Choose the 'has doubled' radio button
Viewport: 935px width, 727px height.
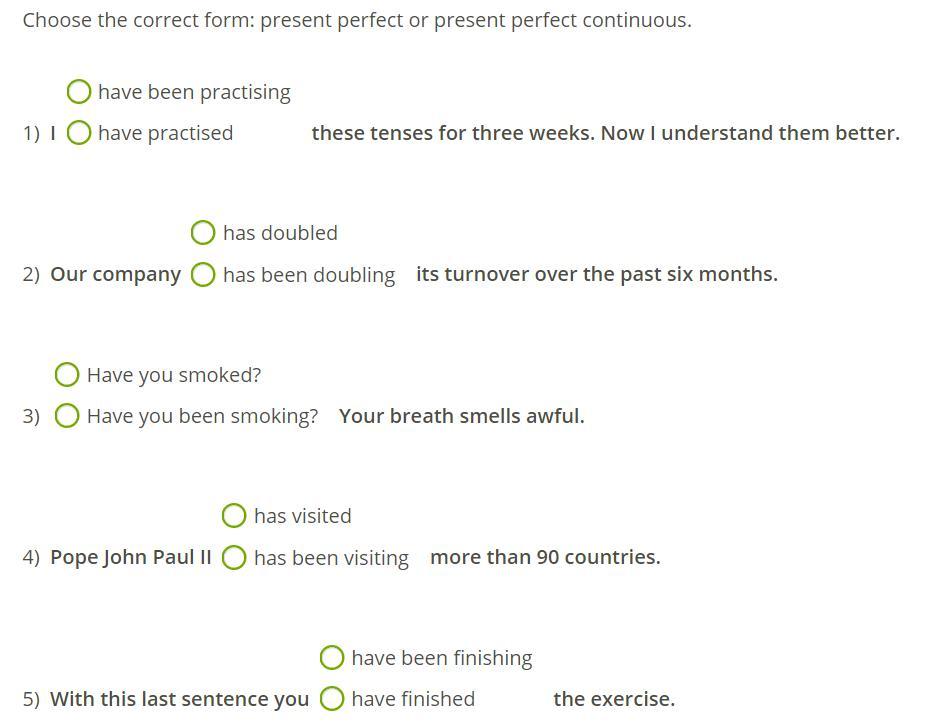[x=203, y=233]
